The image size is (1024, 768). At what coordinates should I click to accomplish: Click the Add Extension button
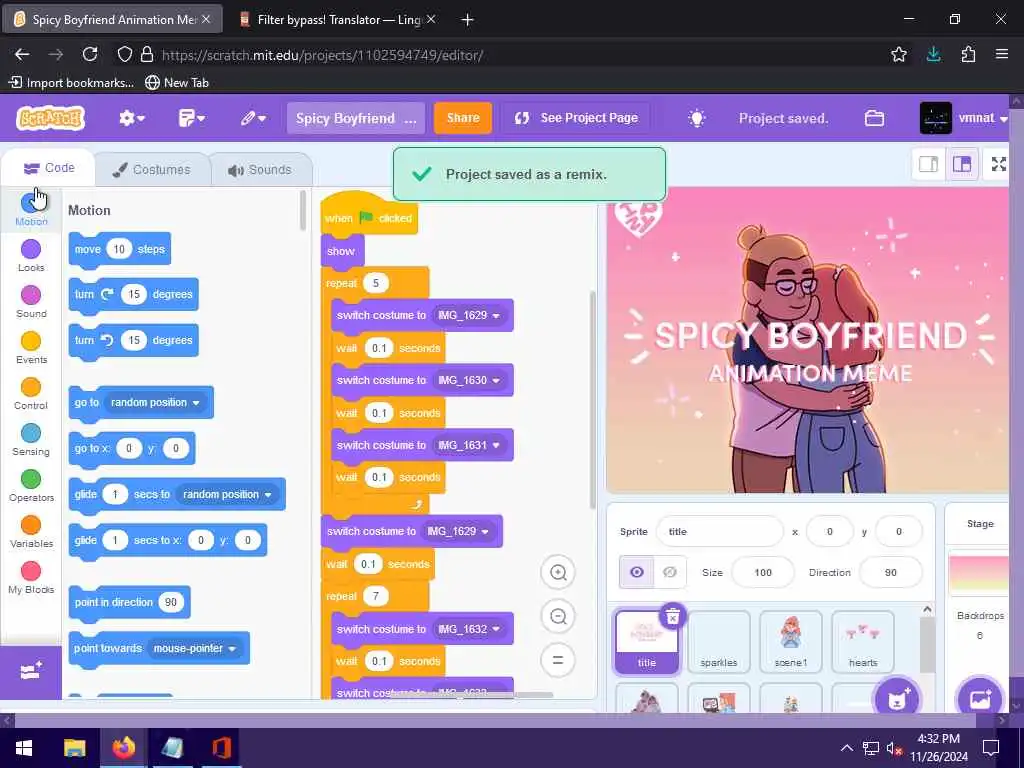point(31,672)
